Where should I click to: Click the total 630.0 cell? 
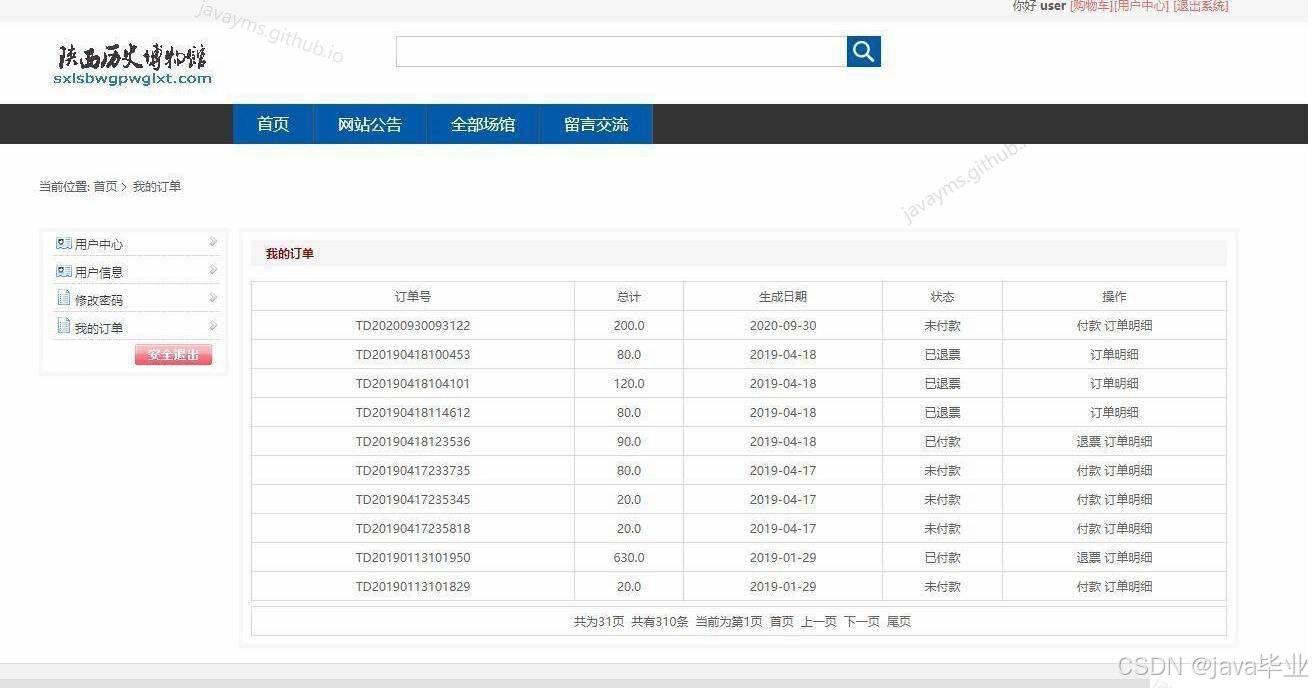[629, 558]
